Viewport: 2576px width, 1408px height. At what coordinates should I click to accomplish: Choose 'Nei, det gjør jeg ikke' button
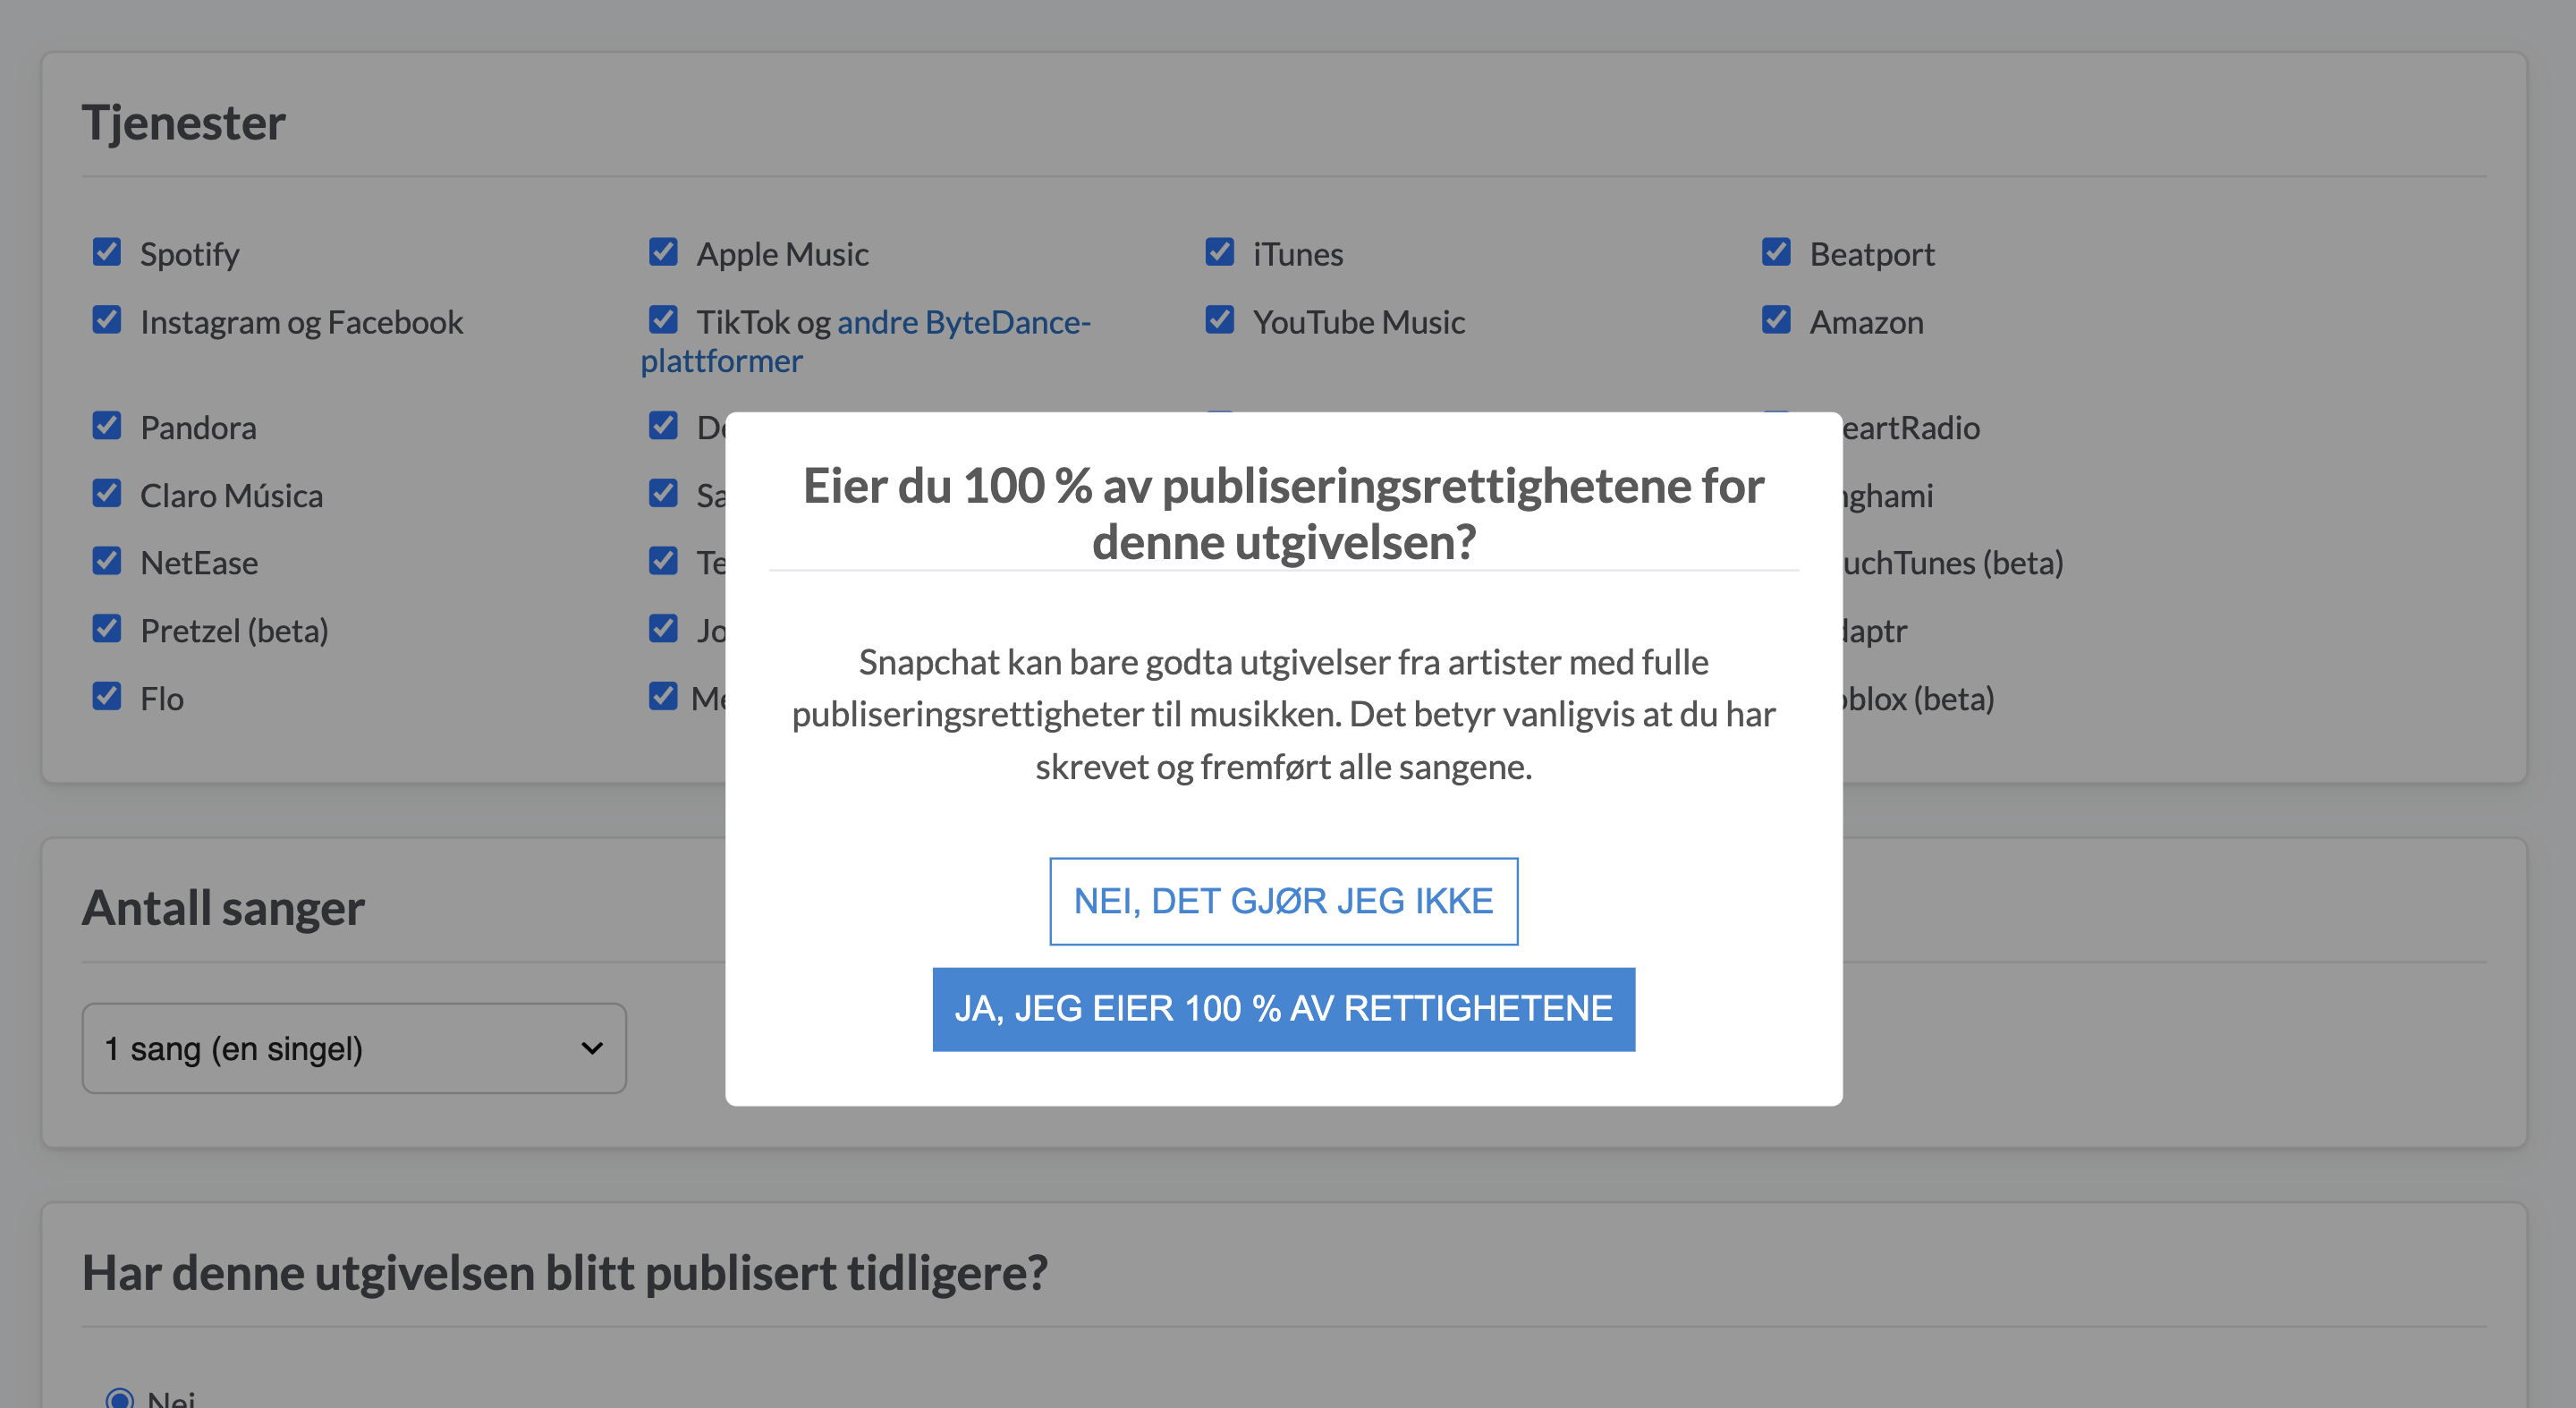tap(1283, 901)
